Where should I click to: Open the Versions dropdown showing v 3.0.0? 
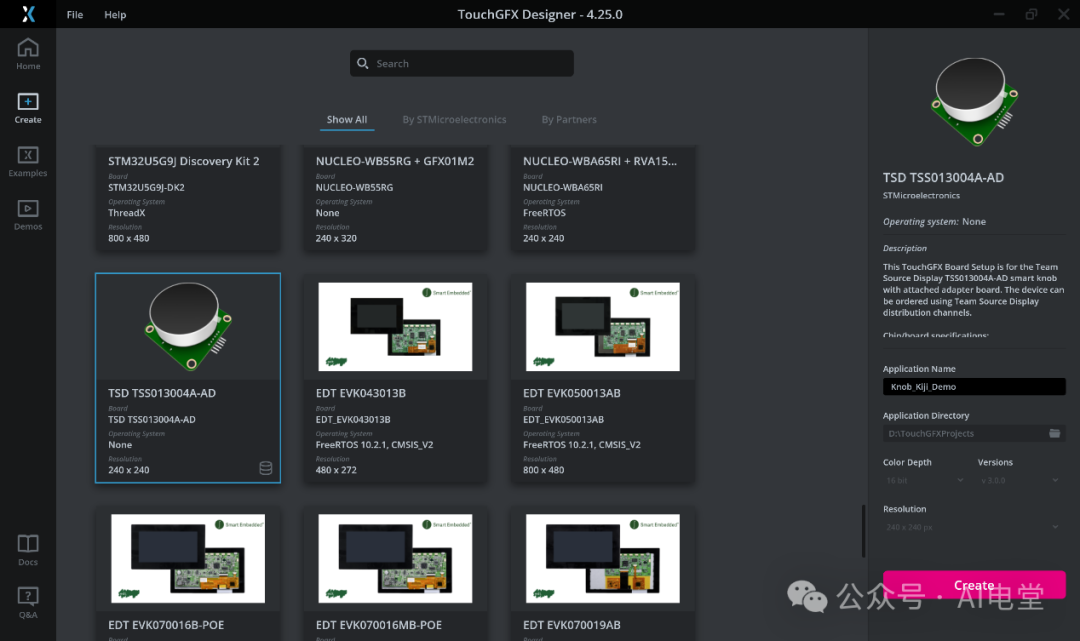tap(1018, 480)
